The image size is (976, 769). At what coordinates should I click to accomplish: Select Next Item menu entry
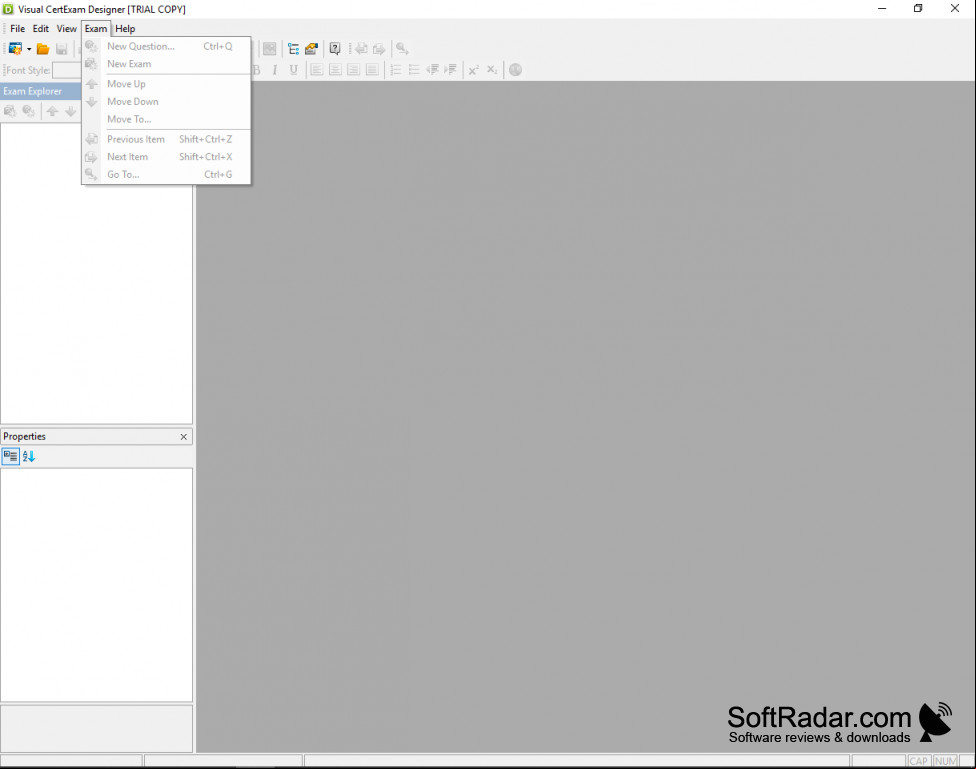[x=166, y=156]
